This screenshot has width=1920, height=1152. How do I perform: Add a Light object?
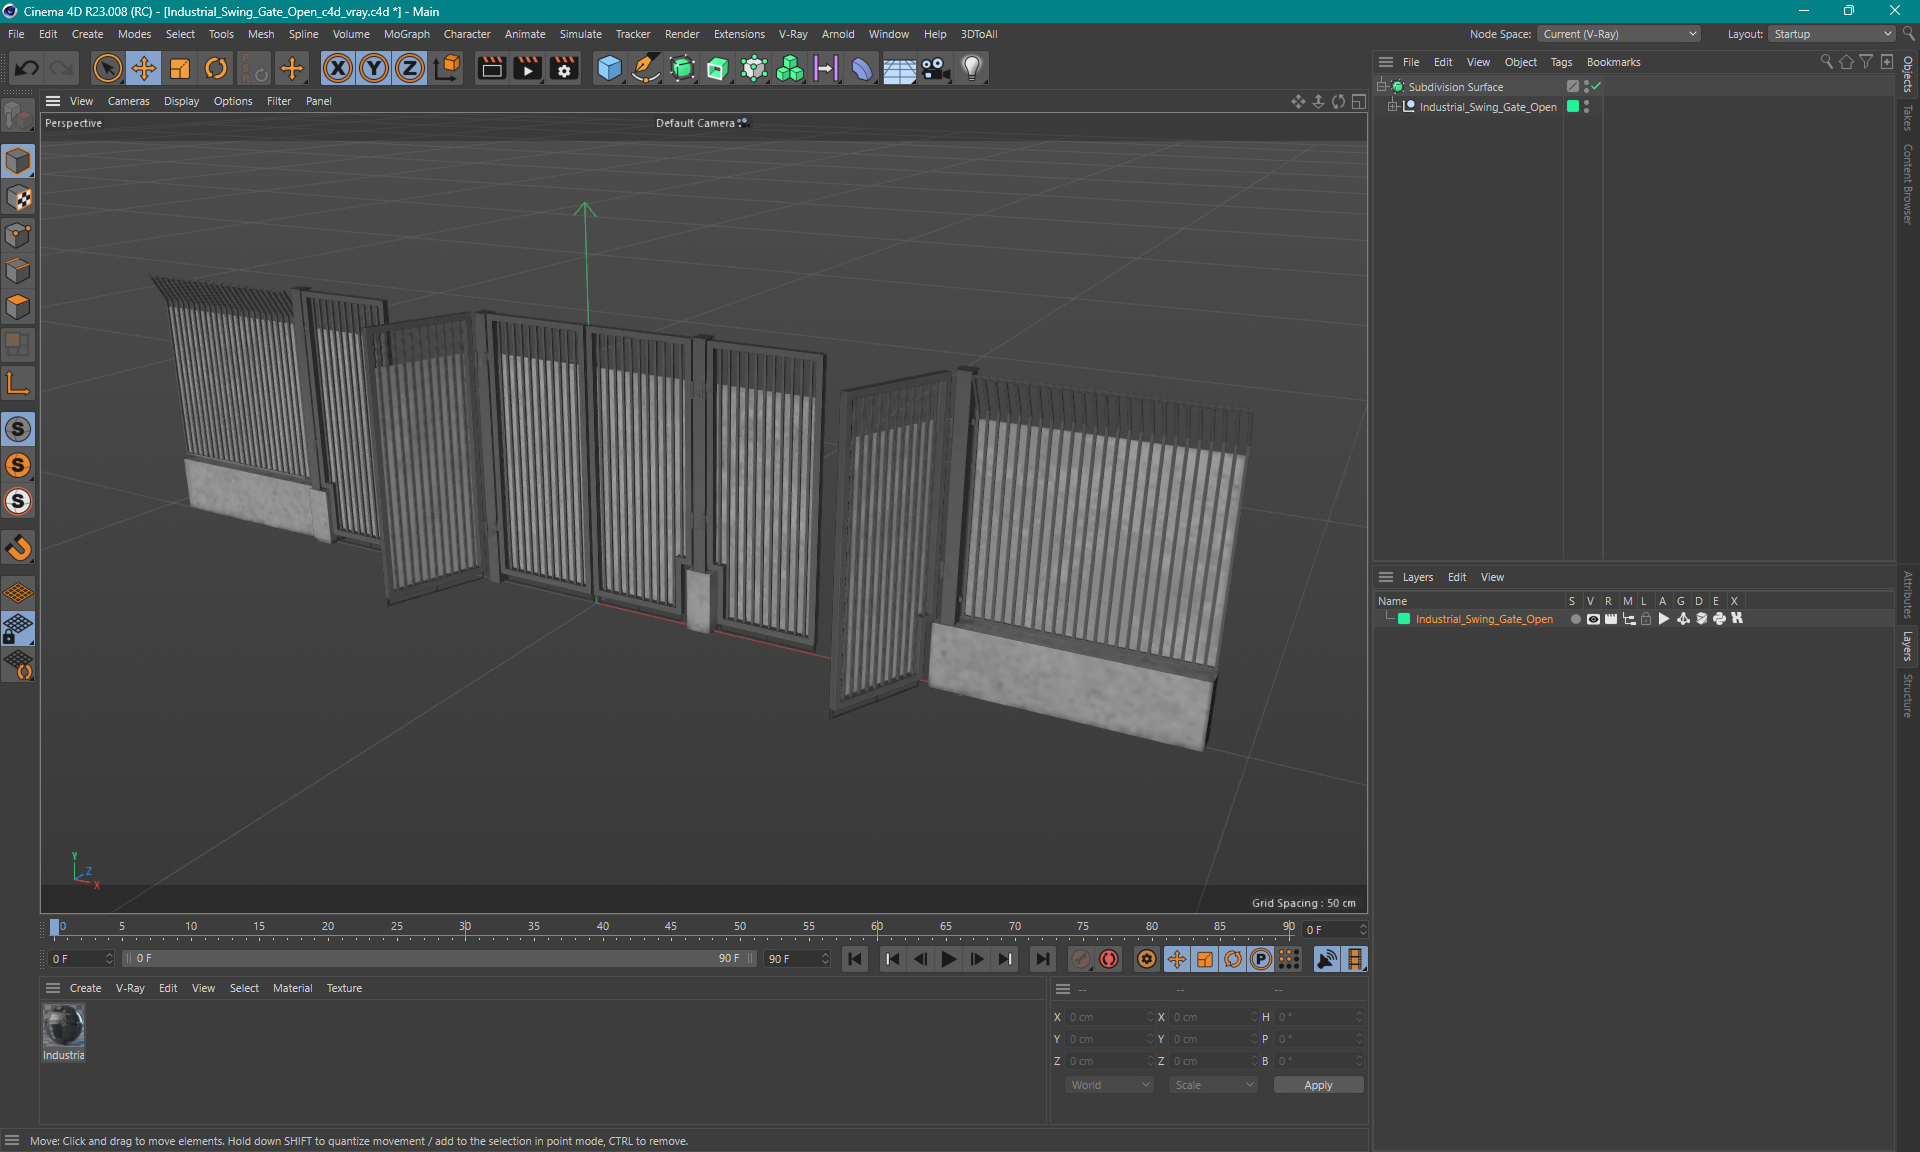(972, 68)
